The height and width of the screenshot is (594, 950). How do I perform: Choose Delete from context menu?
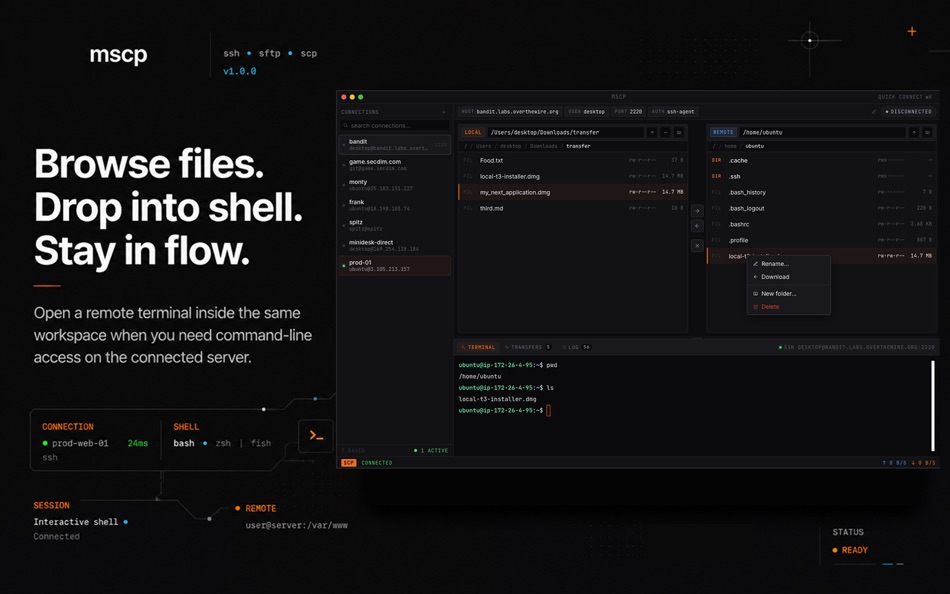[788, 307]
